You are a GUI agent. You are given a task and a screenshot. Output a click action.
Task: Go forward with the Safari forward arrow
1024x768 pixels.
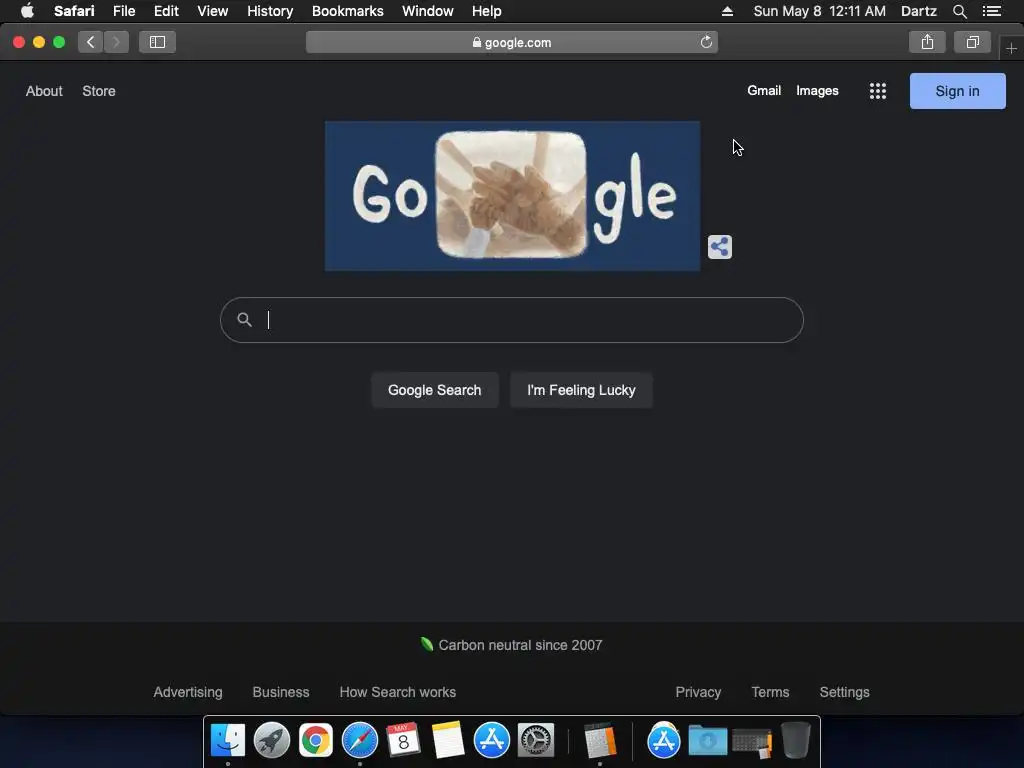tap(116, 42)
